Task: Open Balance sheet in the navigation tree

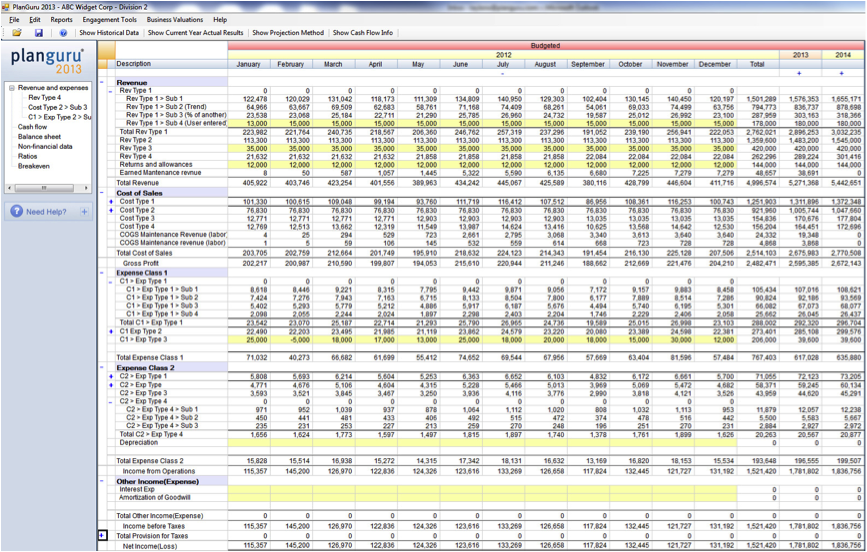Action: (39, 137)
